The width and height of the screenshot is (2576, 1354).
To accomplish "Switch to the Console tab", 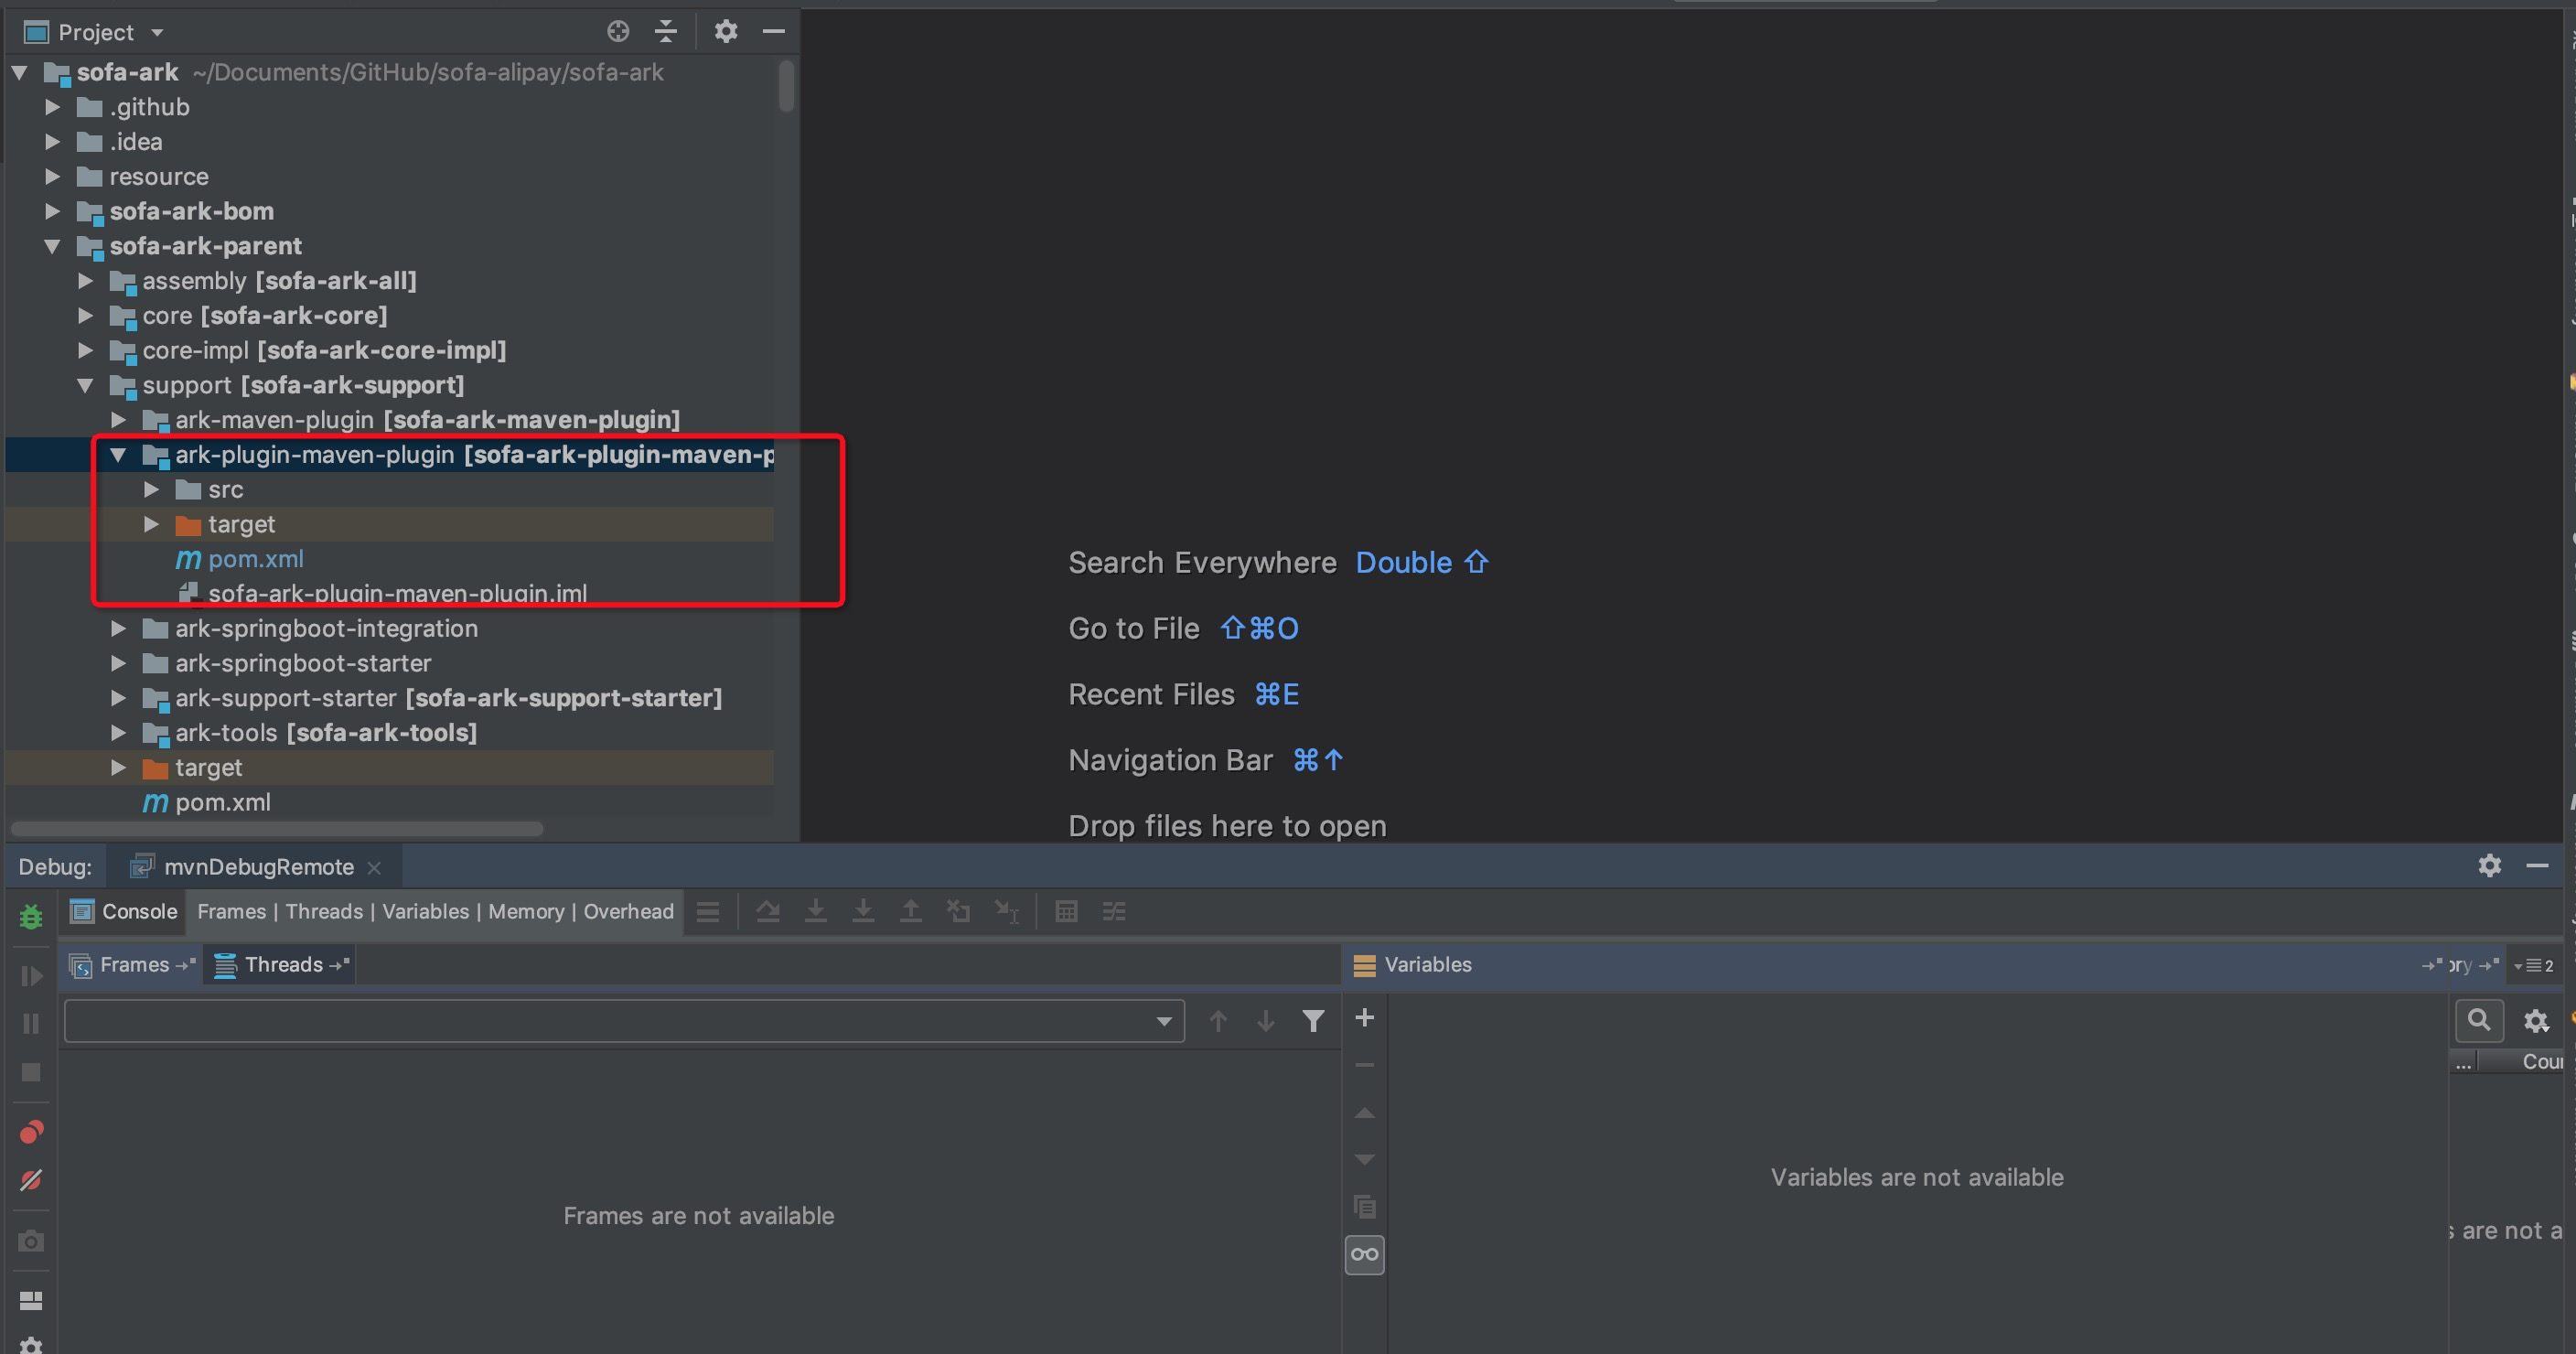I will [125, 911].
